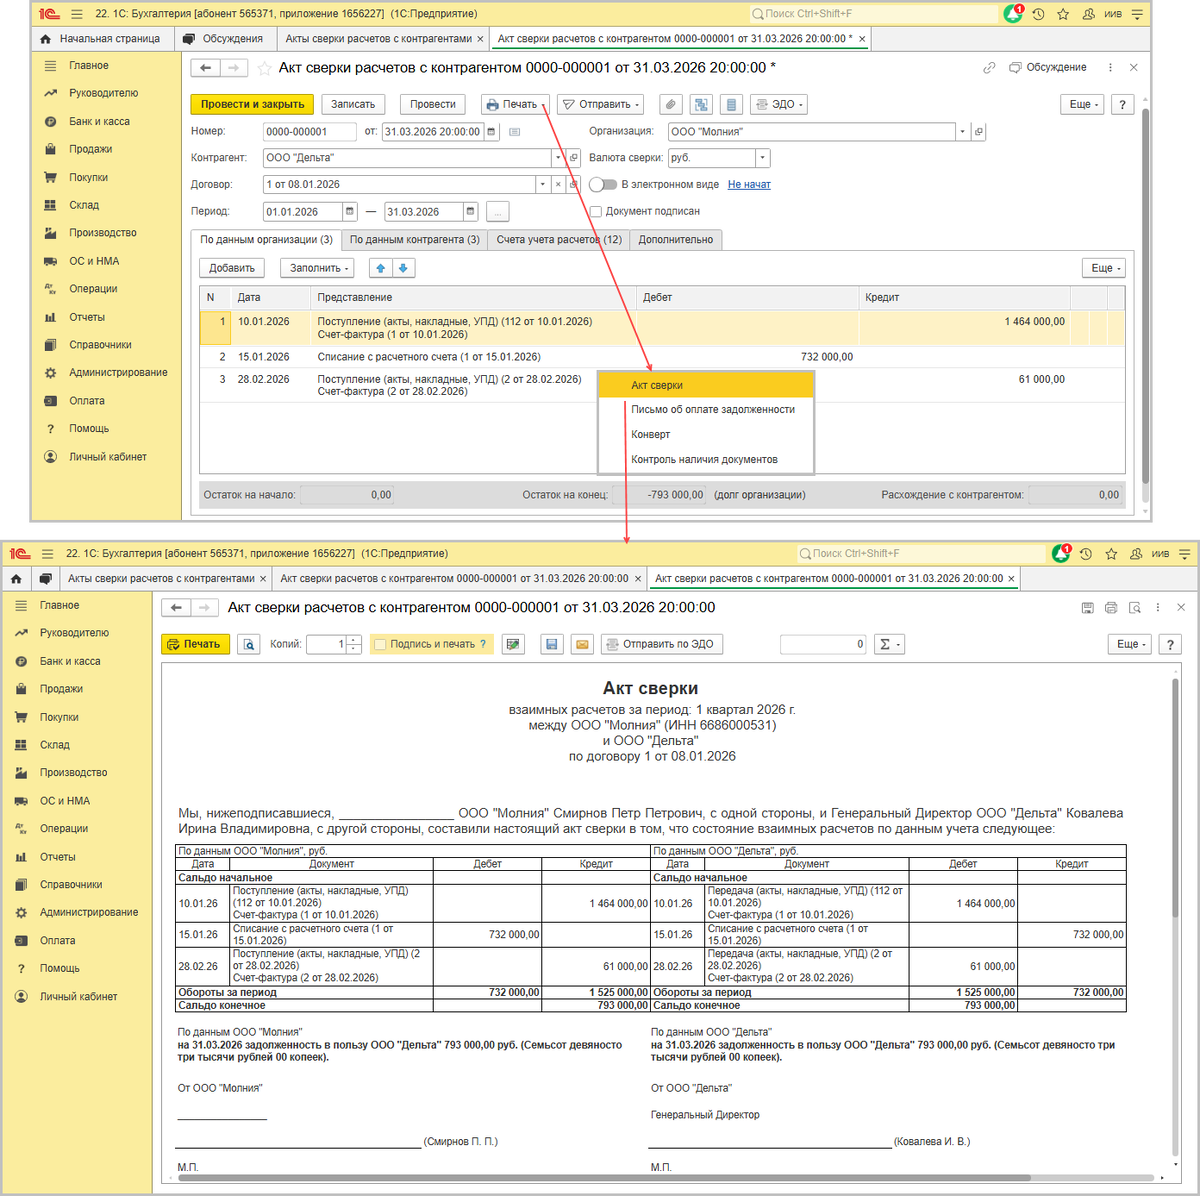Move row down with the blue down arrow
The height and width of the screenshot is (1196, 1200).
[403, 268]
